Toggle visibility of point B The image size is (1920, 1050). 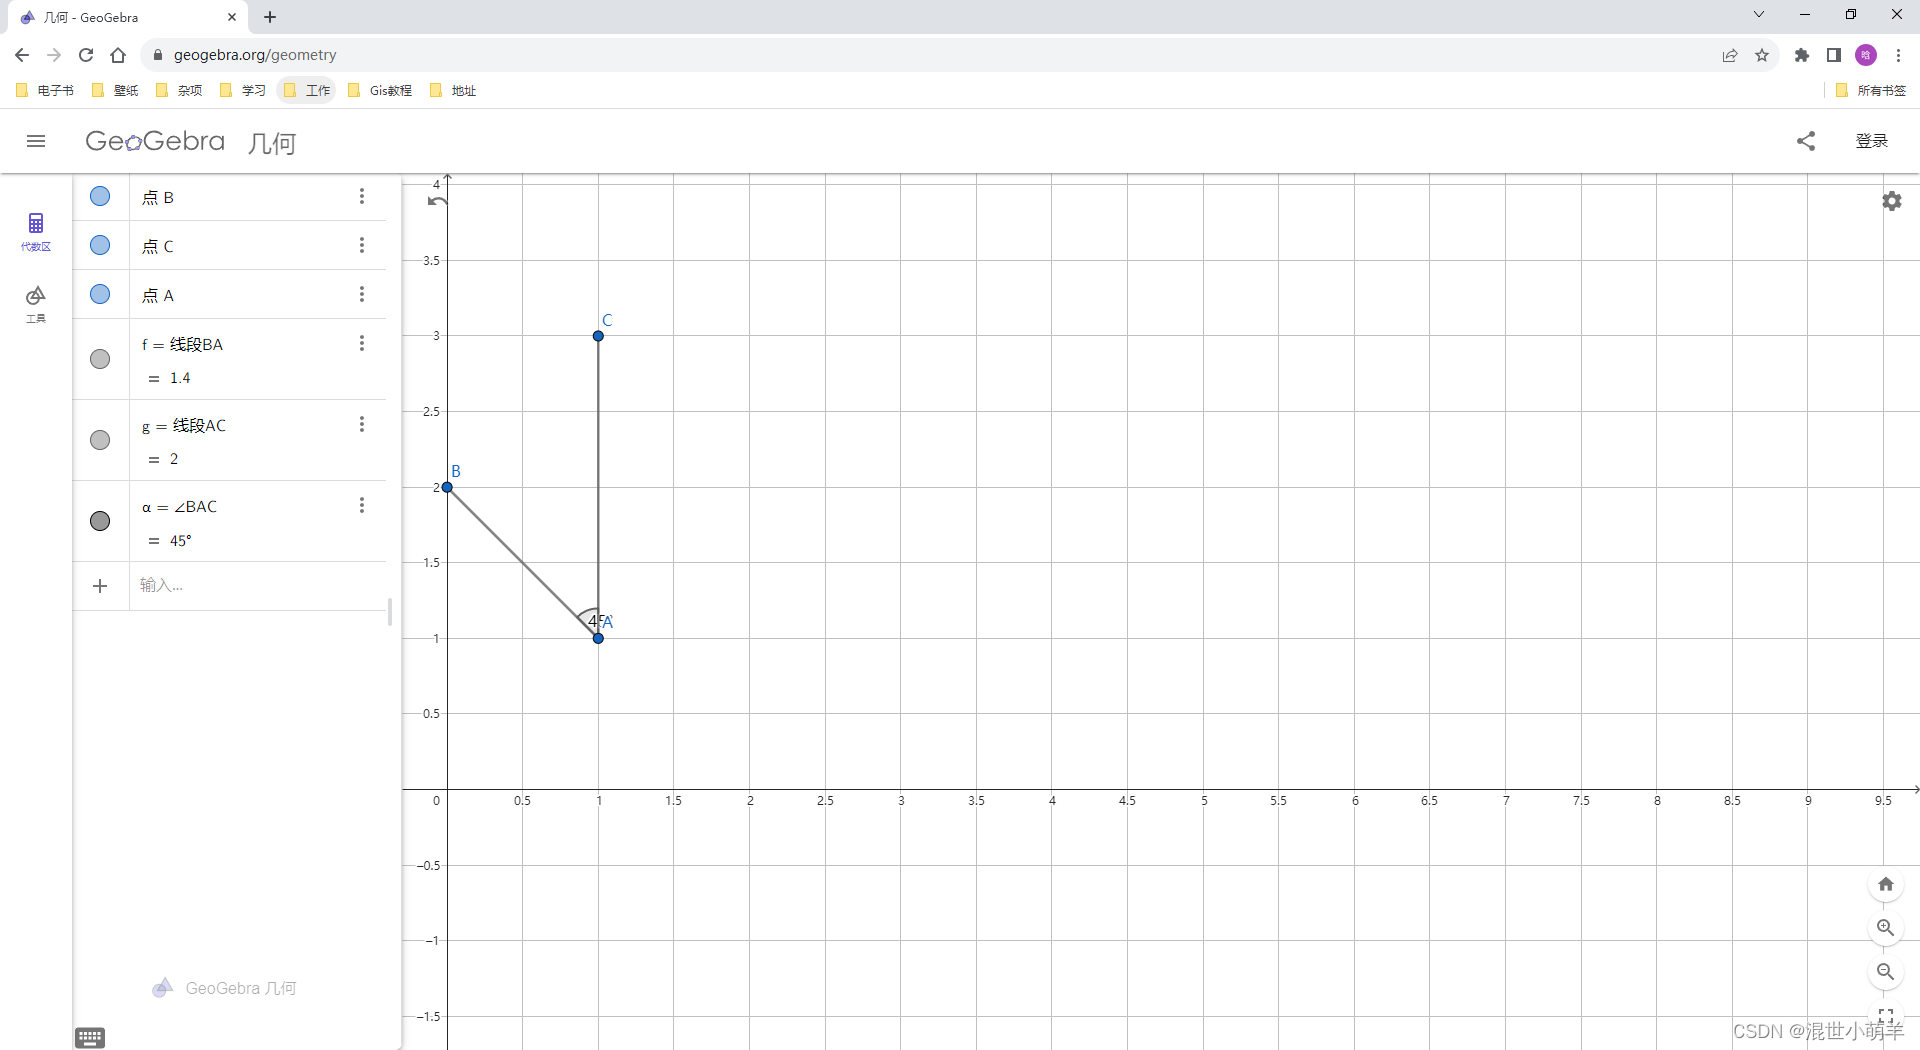(100, 196)
